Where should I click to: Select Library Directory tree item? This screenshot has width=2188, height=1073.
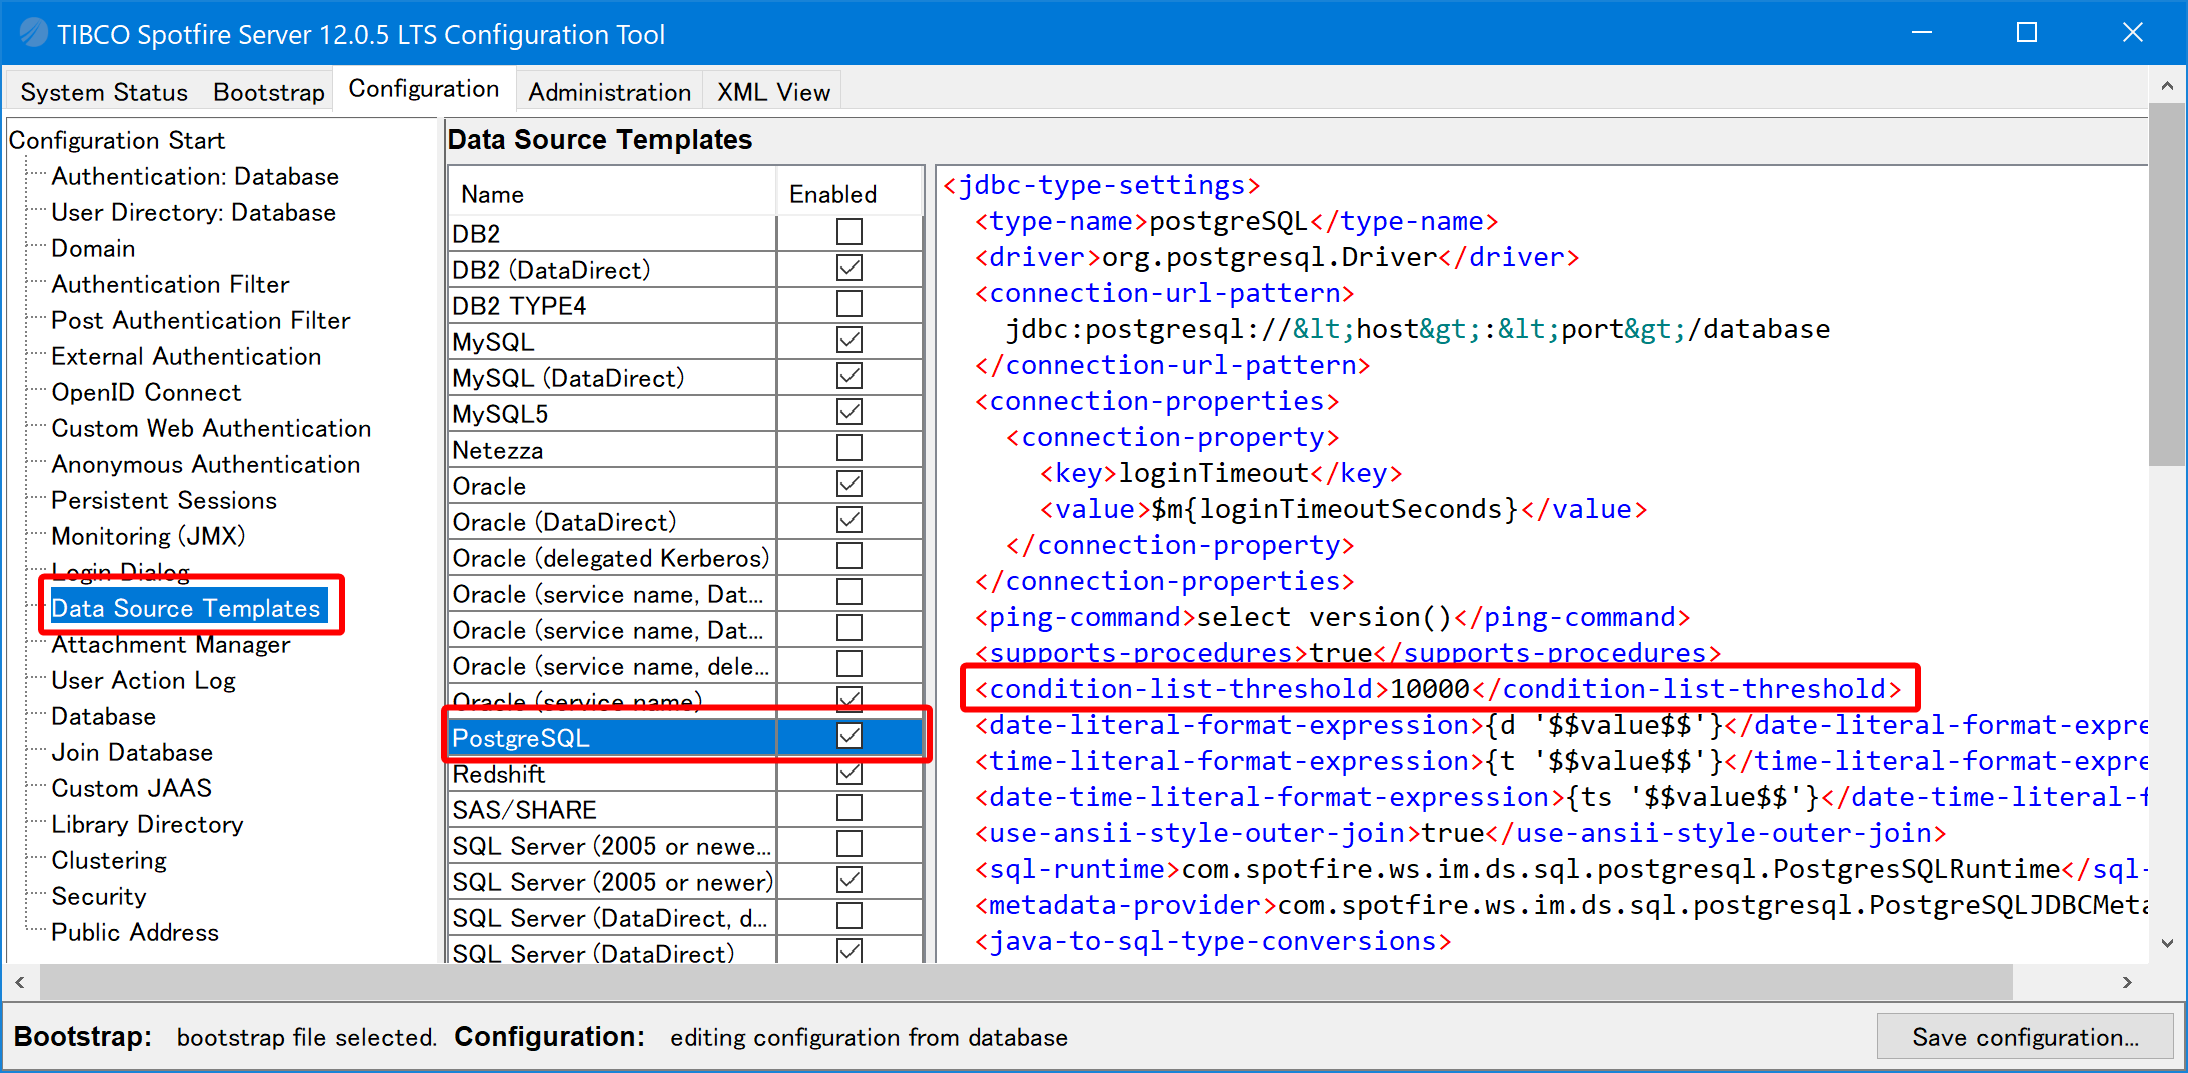click(147, 824)
